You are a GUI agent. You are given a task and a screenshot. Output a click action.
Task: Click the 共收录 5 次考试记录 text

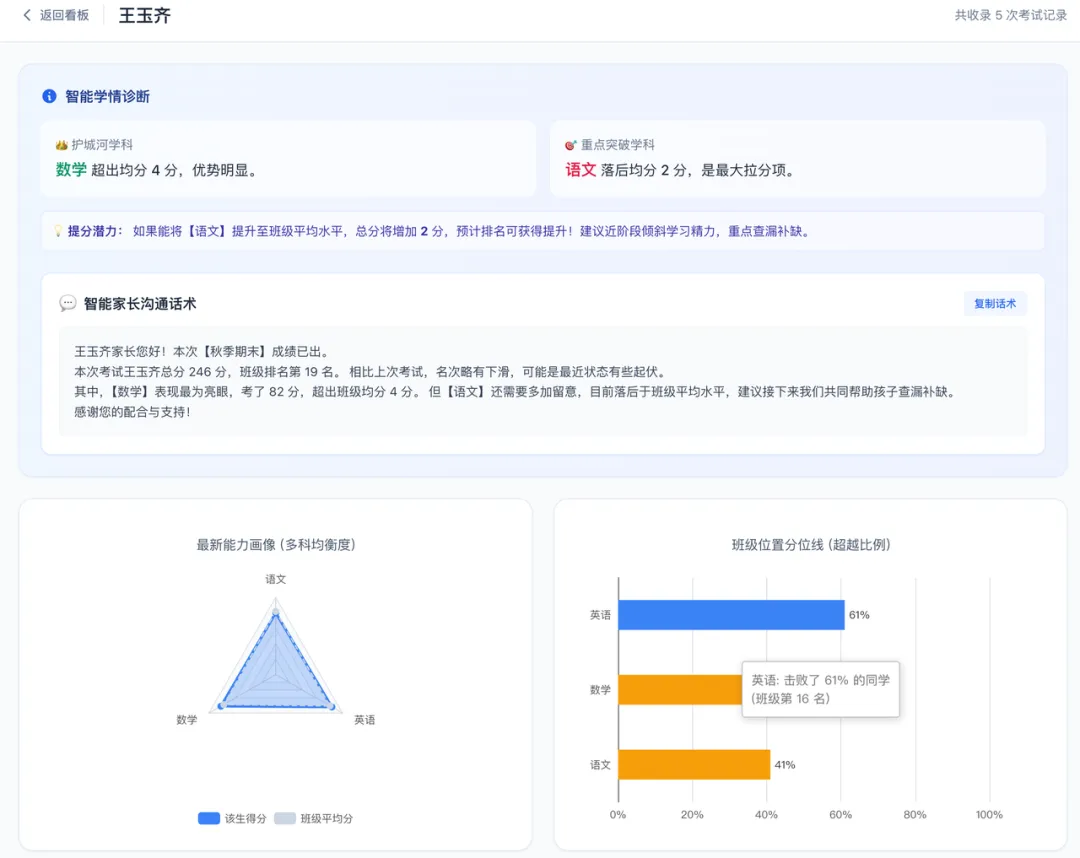(1010, 15)
